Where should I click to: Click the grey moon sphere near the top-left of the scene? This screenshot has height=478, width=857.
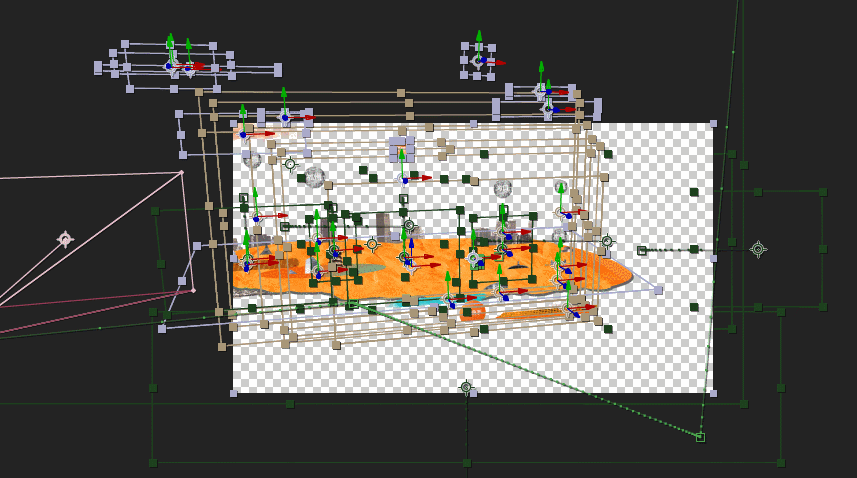pos(314,178)
